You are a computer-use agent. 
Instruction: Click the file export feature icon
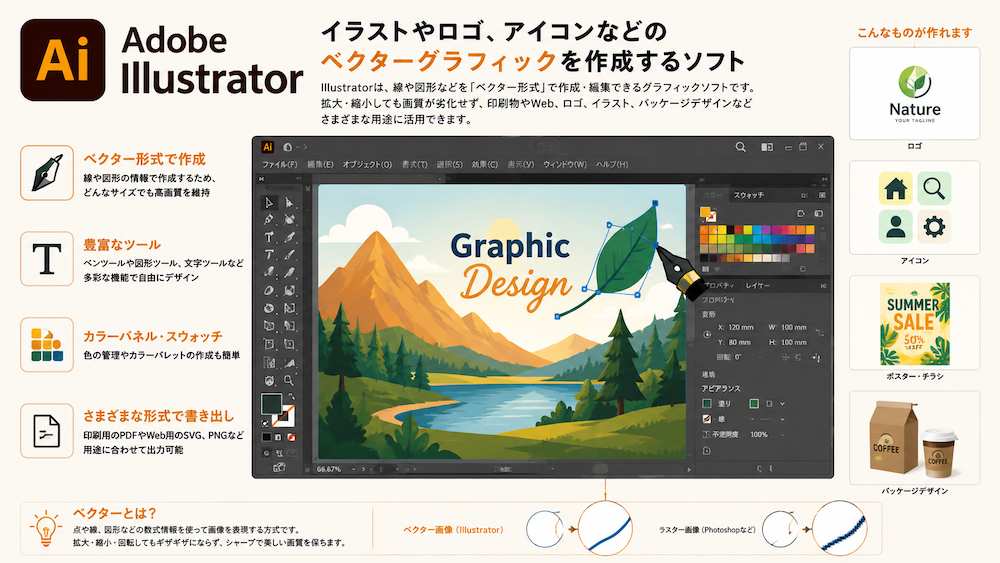pyautogui.click(x=47, y=430)
